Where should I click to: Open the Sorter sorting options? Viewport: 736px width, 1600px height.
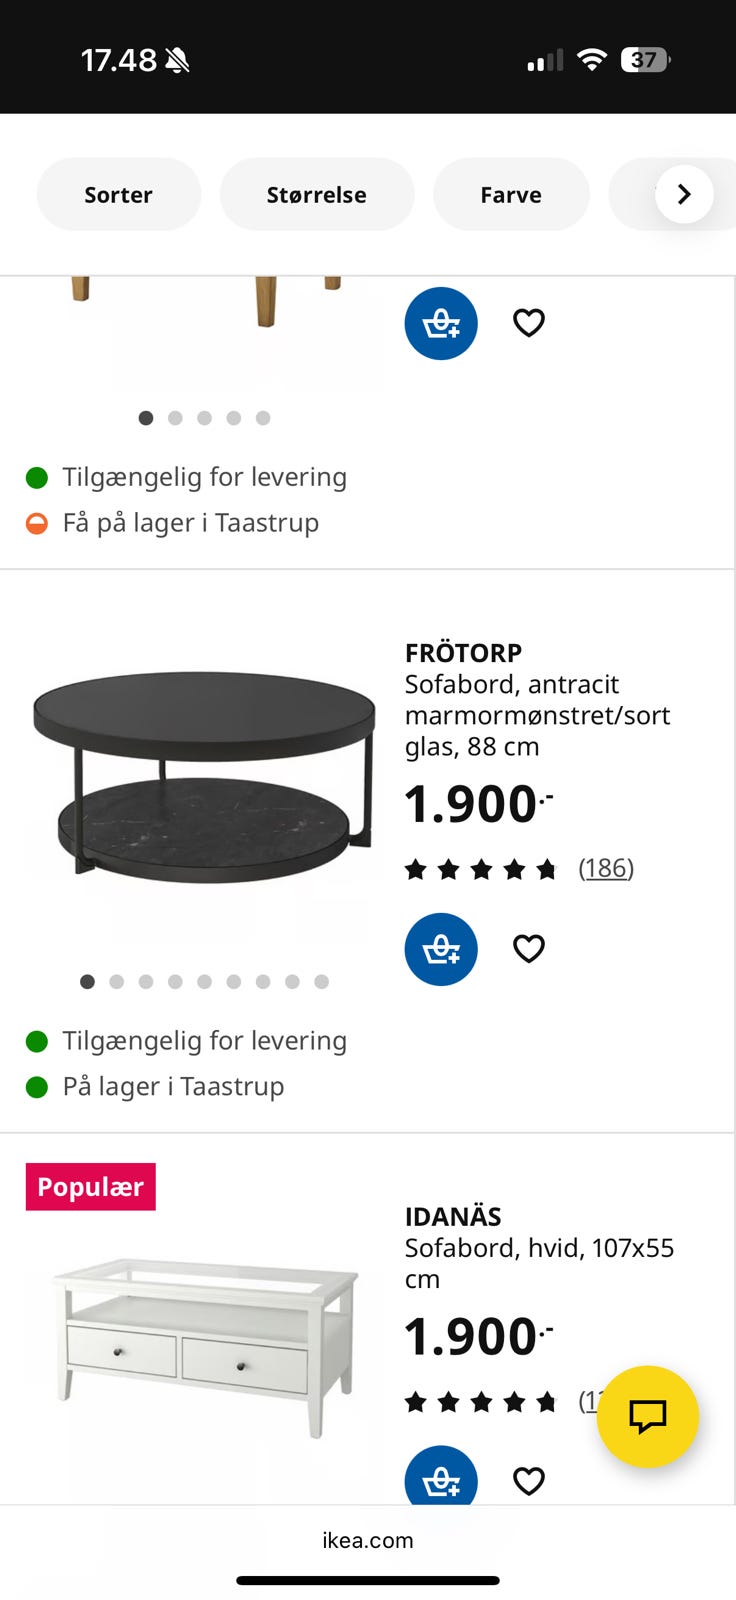pyautogui.click(x=118, y=195)
